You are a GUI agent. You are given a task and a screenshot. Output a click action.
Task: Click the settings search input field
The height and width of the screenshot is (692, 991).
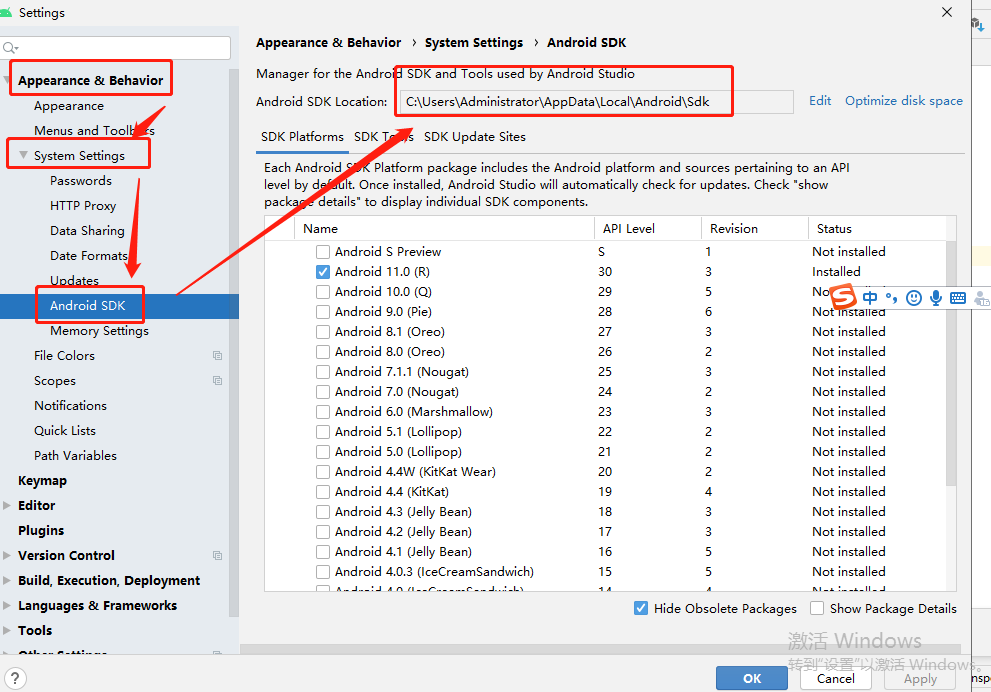(x=116, y=48)
